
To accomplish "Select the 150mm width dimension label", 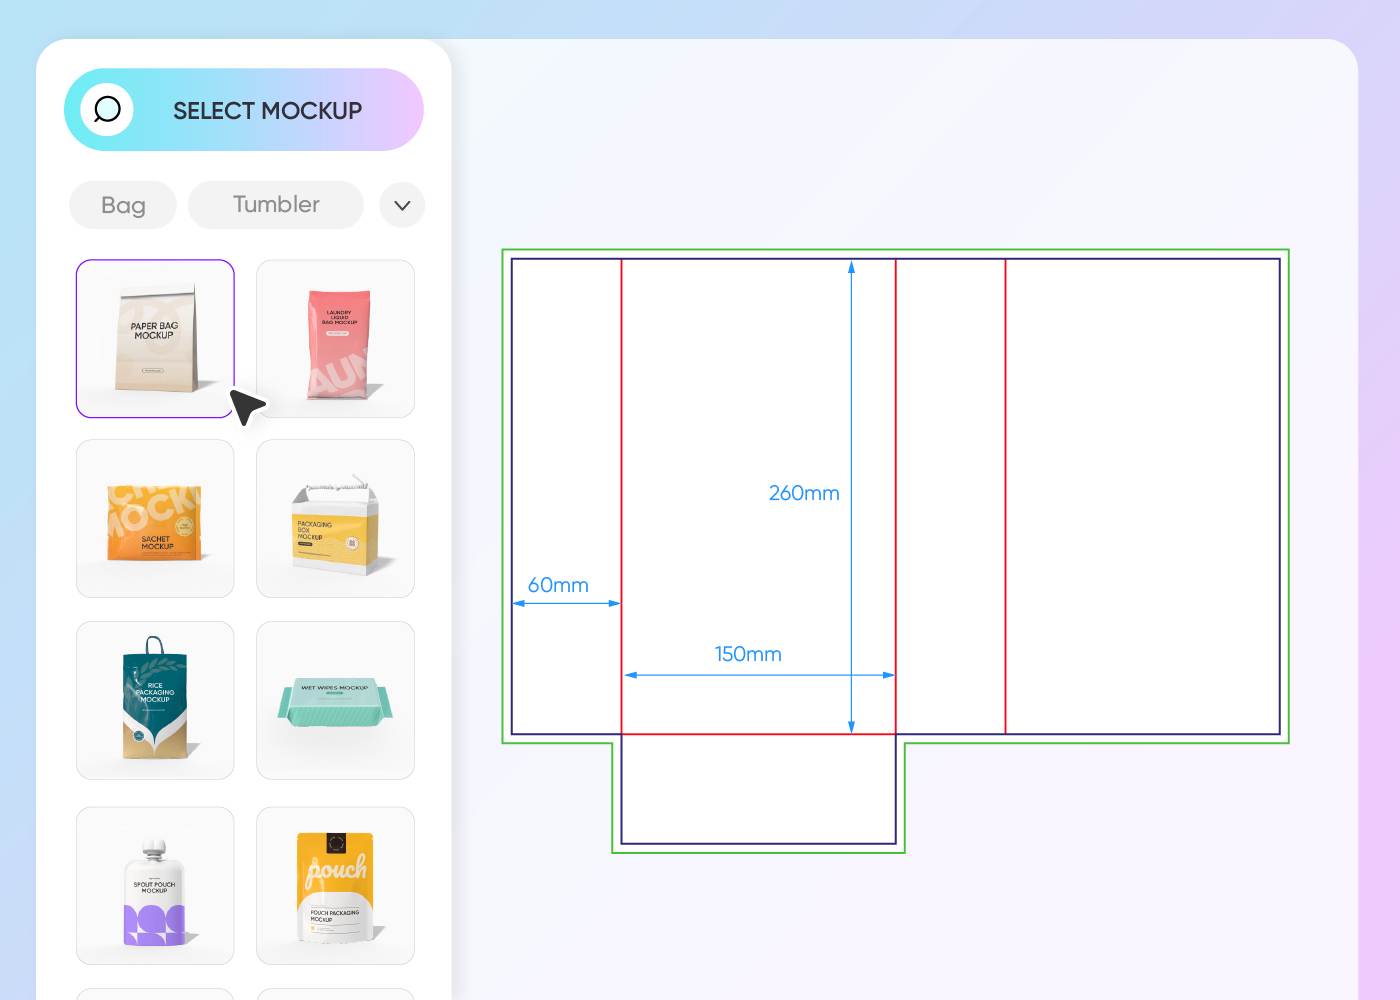I will 748,654.
